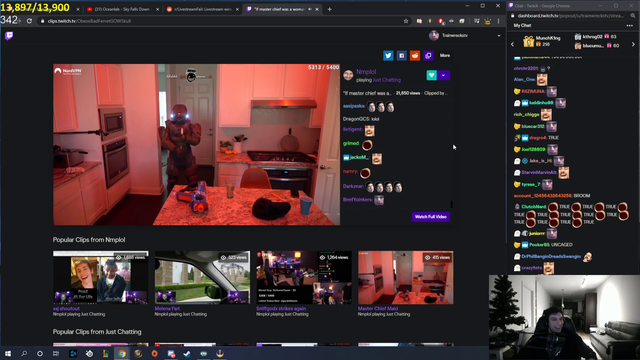
Task: Click the Twitch logo on the clips page
Action: click(9, 36)
